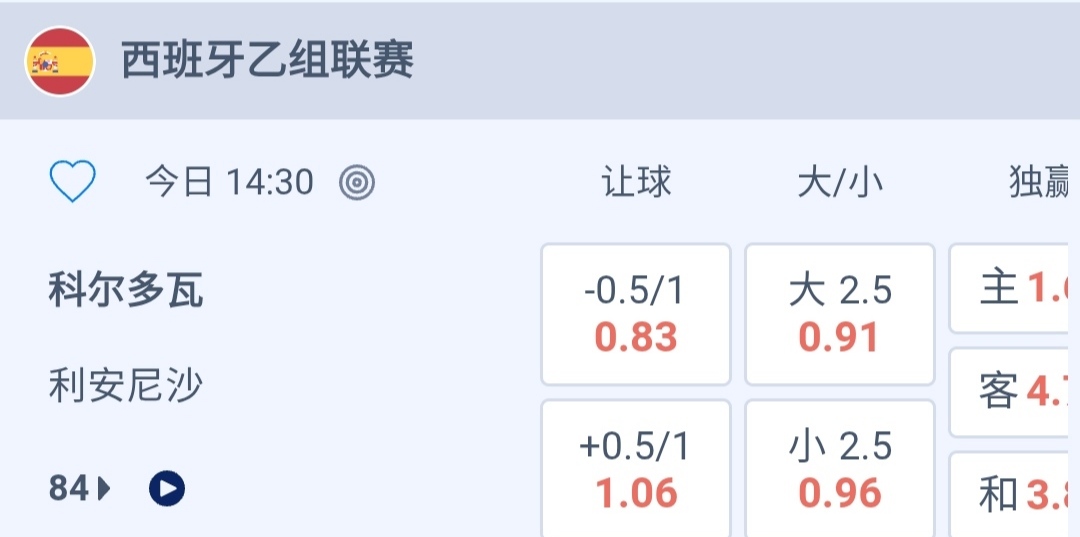Pick Under 2.5 (小) at 0.96

tap(840, 469)
